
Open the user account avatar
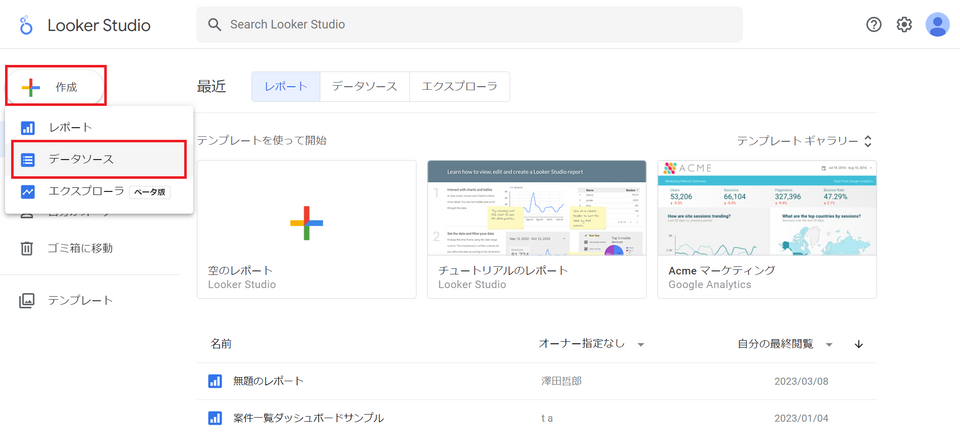click(937, 24)
